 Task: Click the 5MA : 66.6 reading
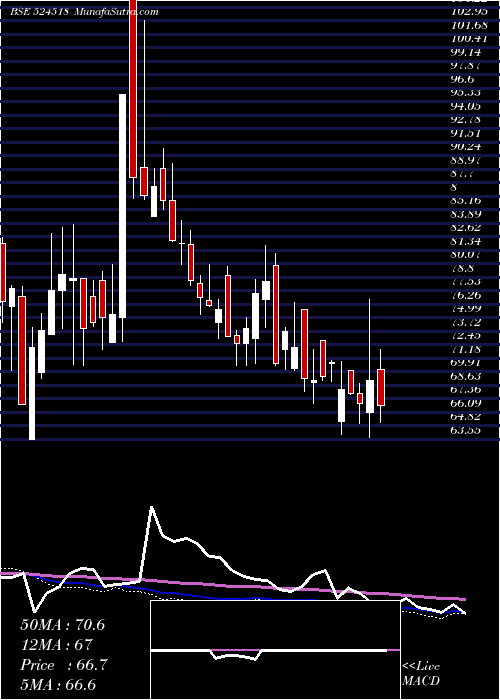[x=59, y=685]
